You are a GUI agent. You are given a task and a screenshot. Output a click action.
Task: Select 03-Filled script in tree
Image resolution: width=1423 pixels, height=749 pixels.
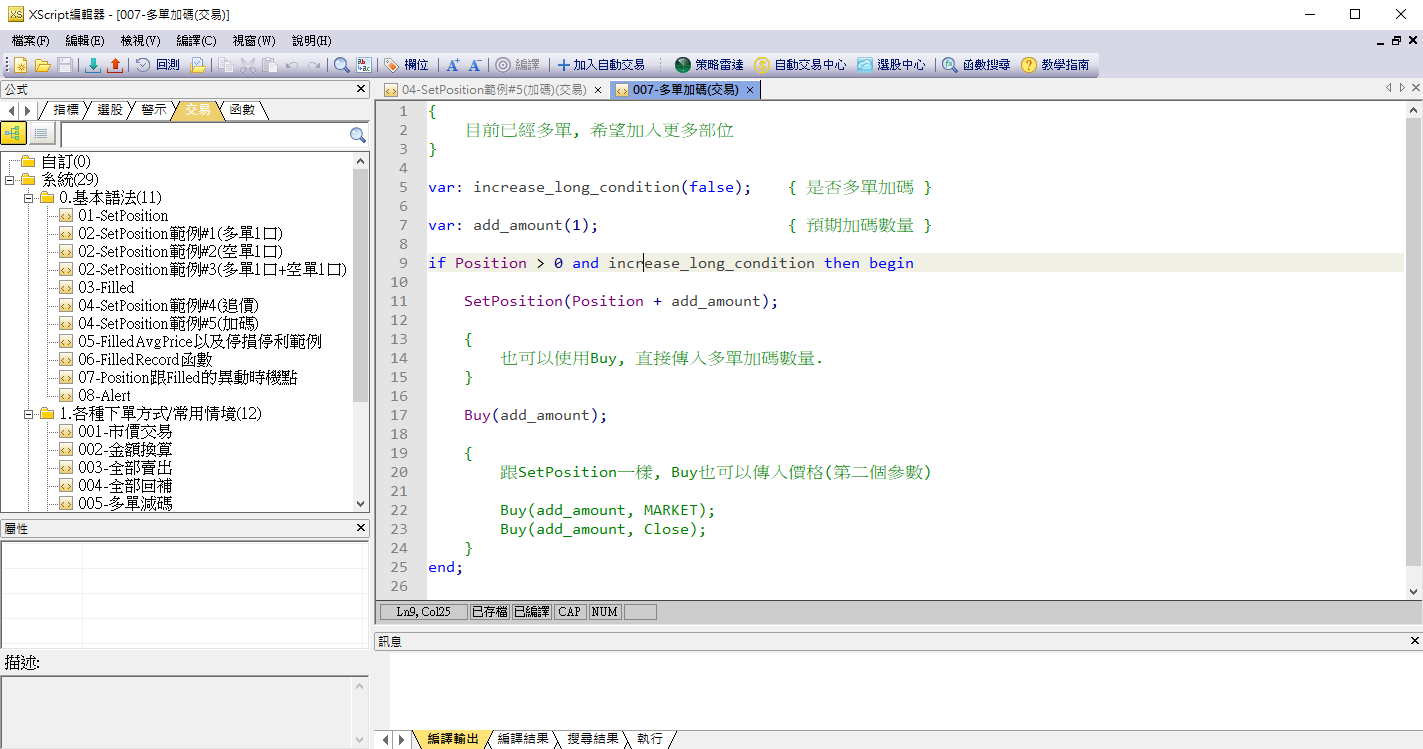point(106,288)
